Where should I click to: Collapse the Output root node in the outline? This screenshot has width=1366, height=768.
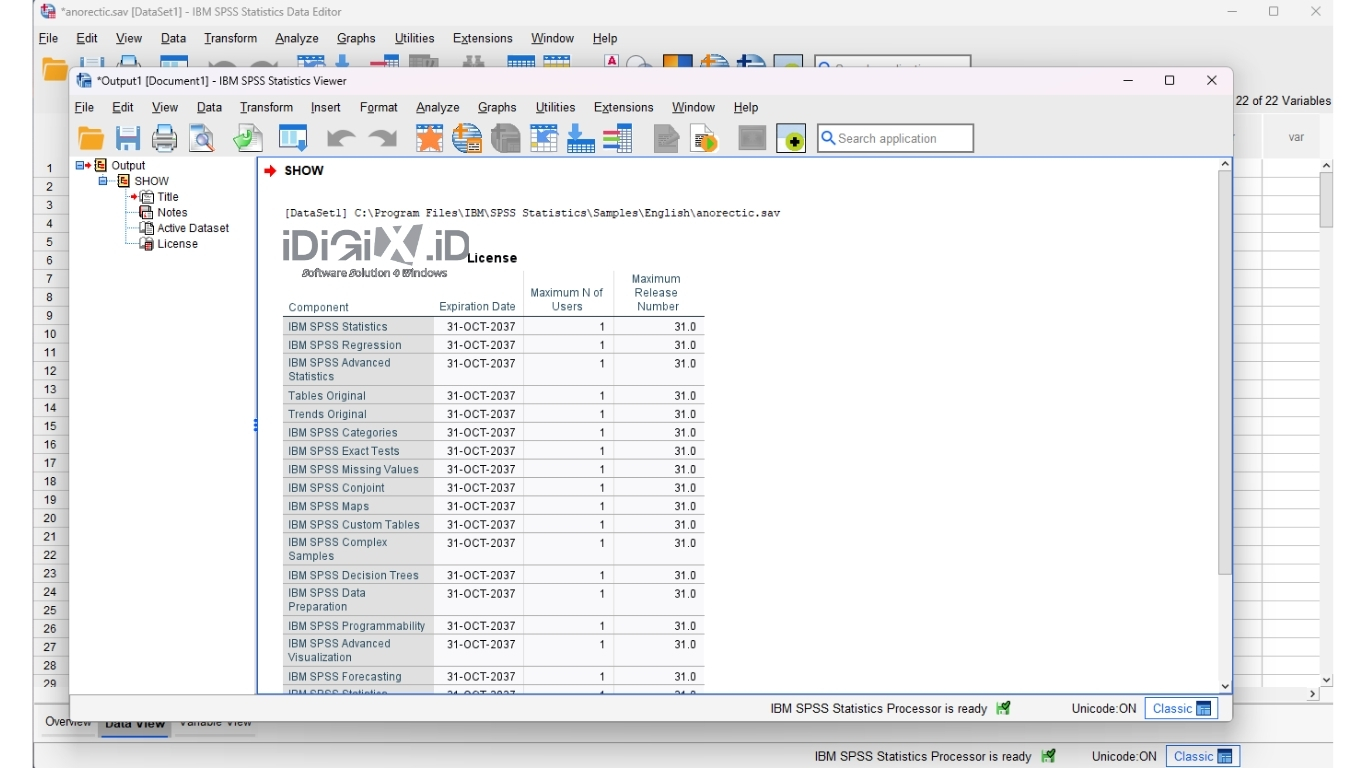81,165
